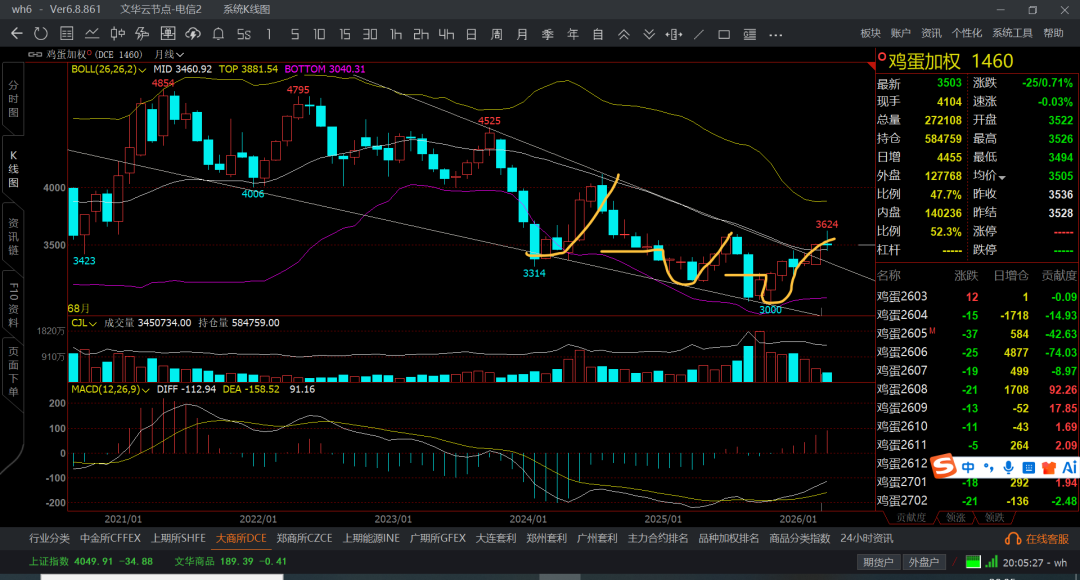The height and width of the screenshot is (580, 1080).
Task: Open the 系统工具 menu
Action: 1012,33
